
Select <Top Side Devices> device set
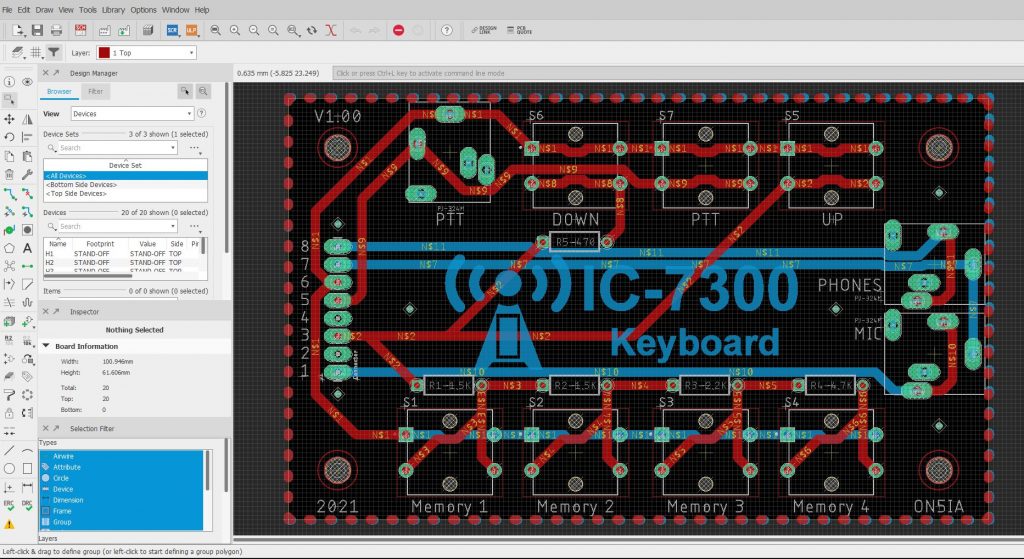tap(125, 193)
